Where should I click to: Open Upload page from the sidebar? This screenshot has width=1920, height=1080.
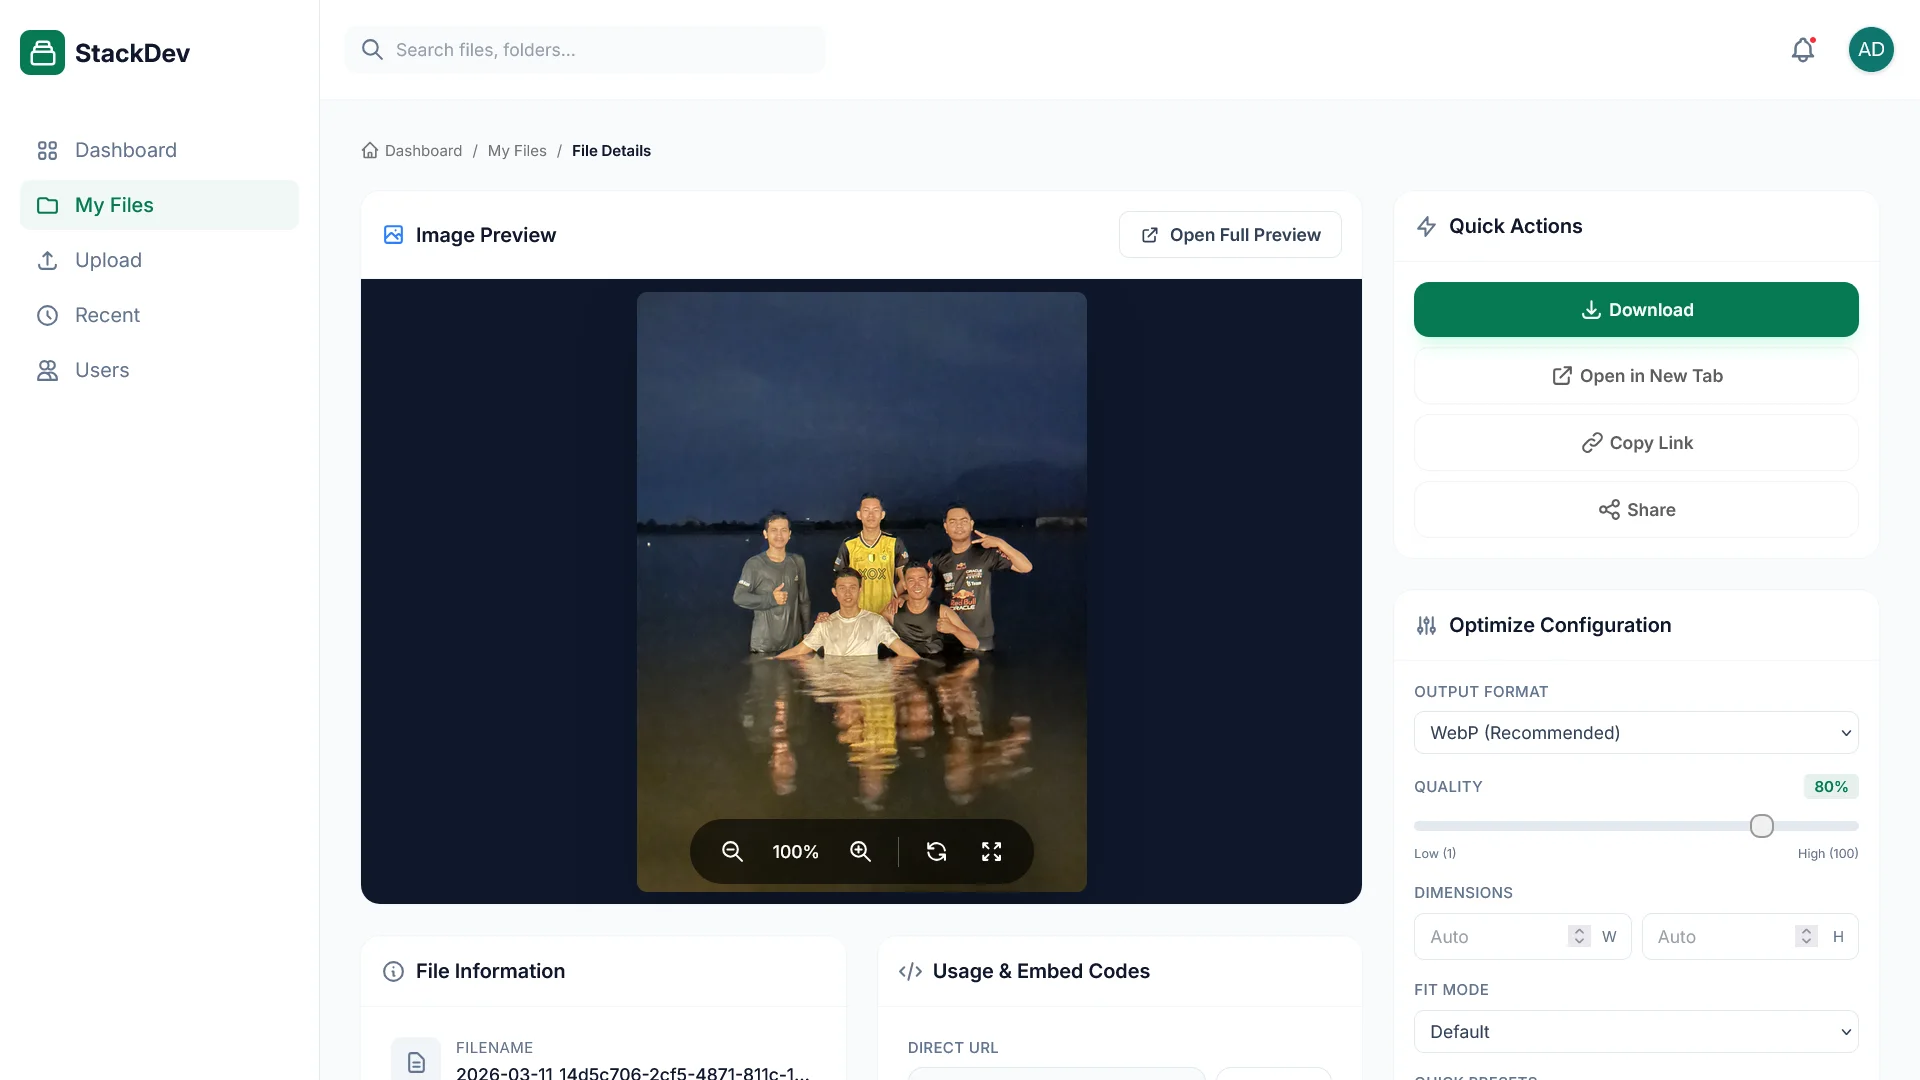click(108, 260)
